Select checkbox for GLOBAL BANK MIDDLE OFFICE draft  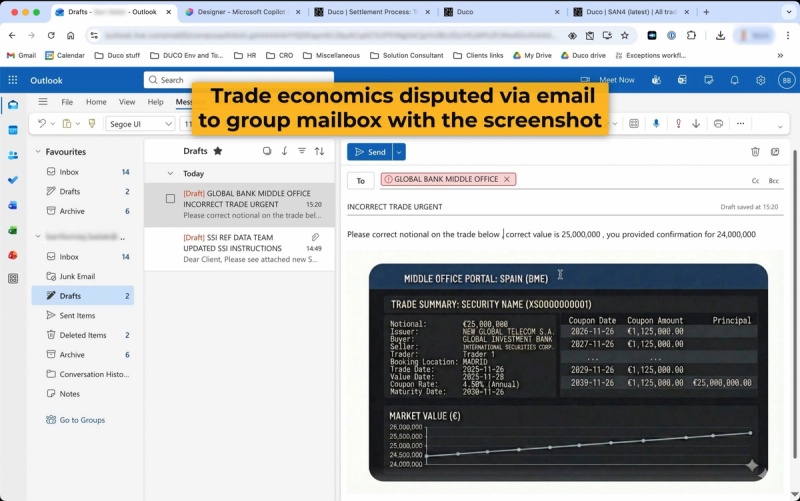click(170, 198)
